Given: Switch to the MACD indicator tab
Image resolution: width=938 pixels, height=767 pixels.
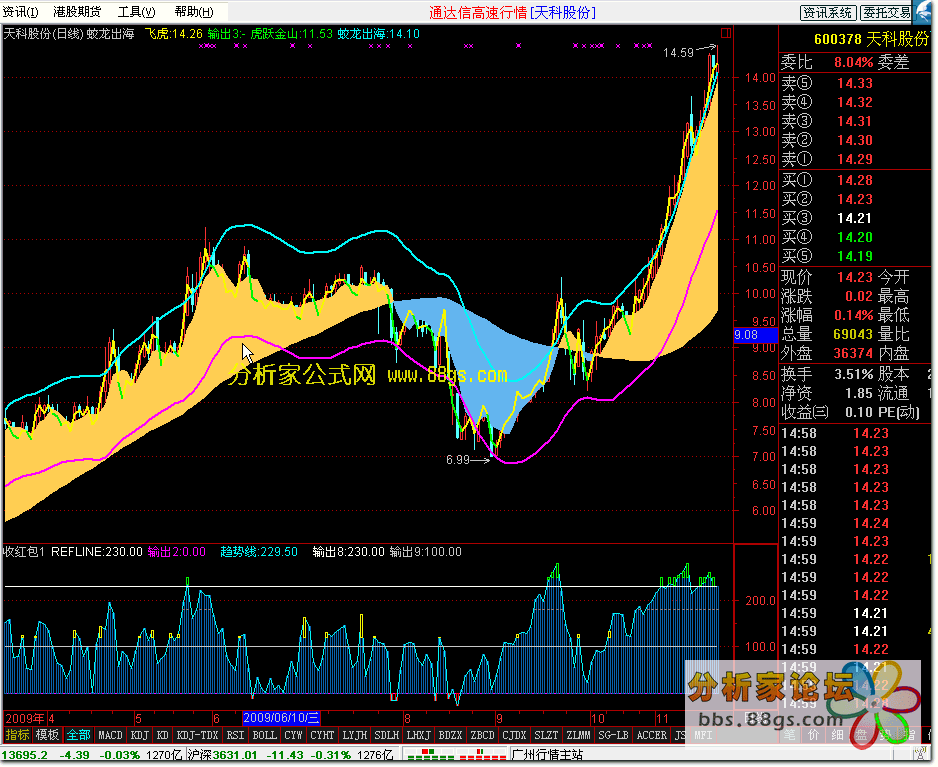Looking at the screenshot, I should point(110,735).
